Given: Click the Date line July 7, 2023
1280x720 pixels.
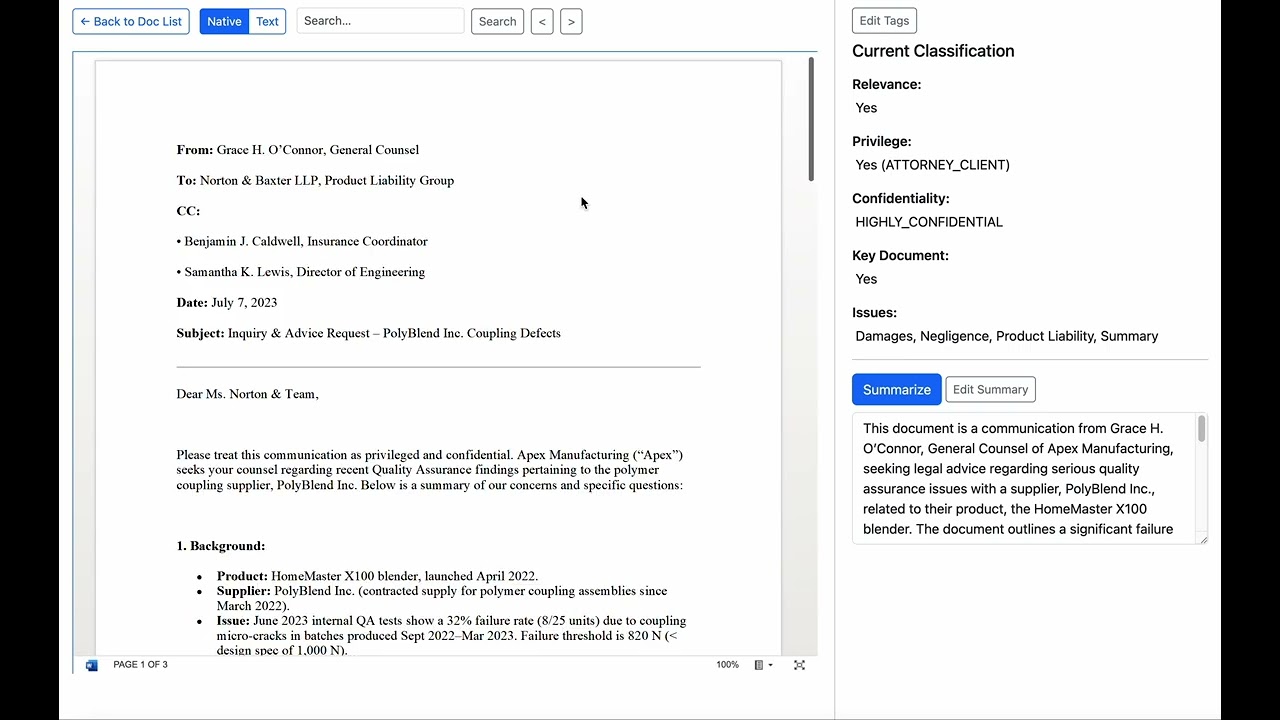Looking at the screenshot, I should (227, 303).
